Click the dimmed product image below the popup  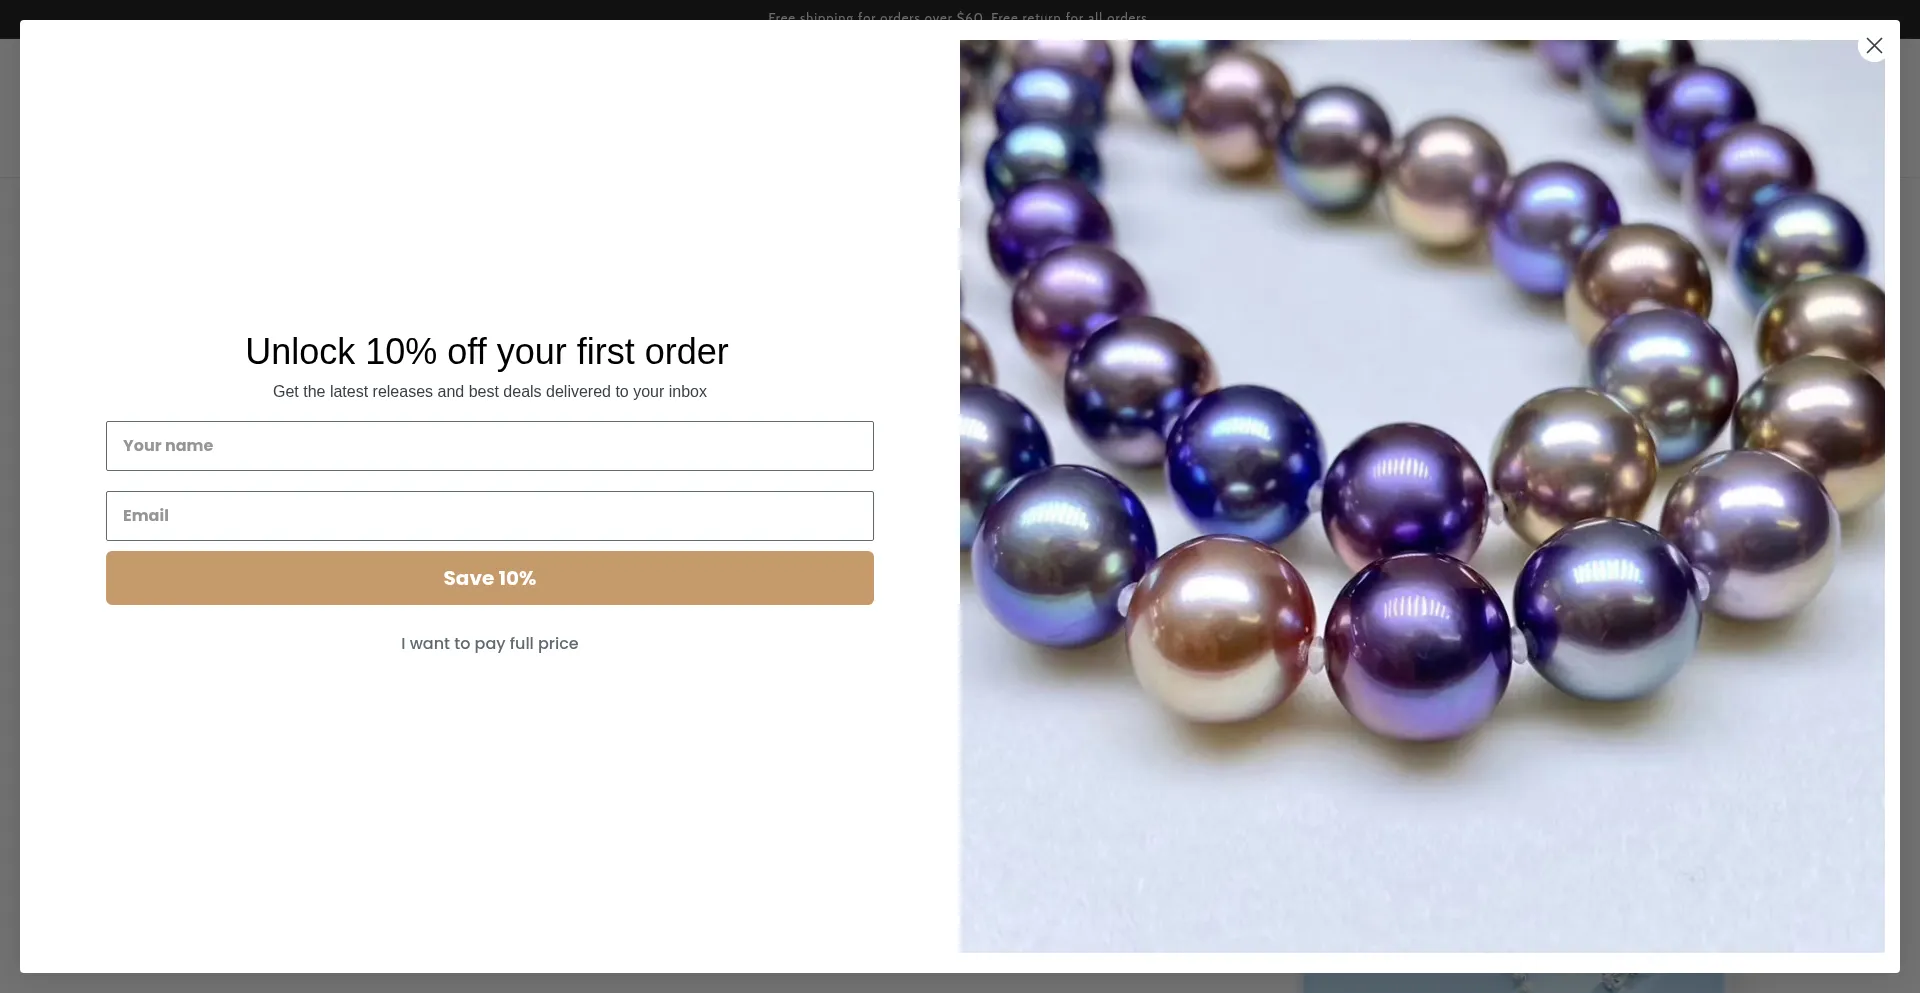pyautogui.click(x=1512, y=983)
